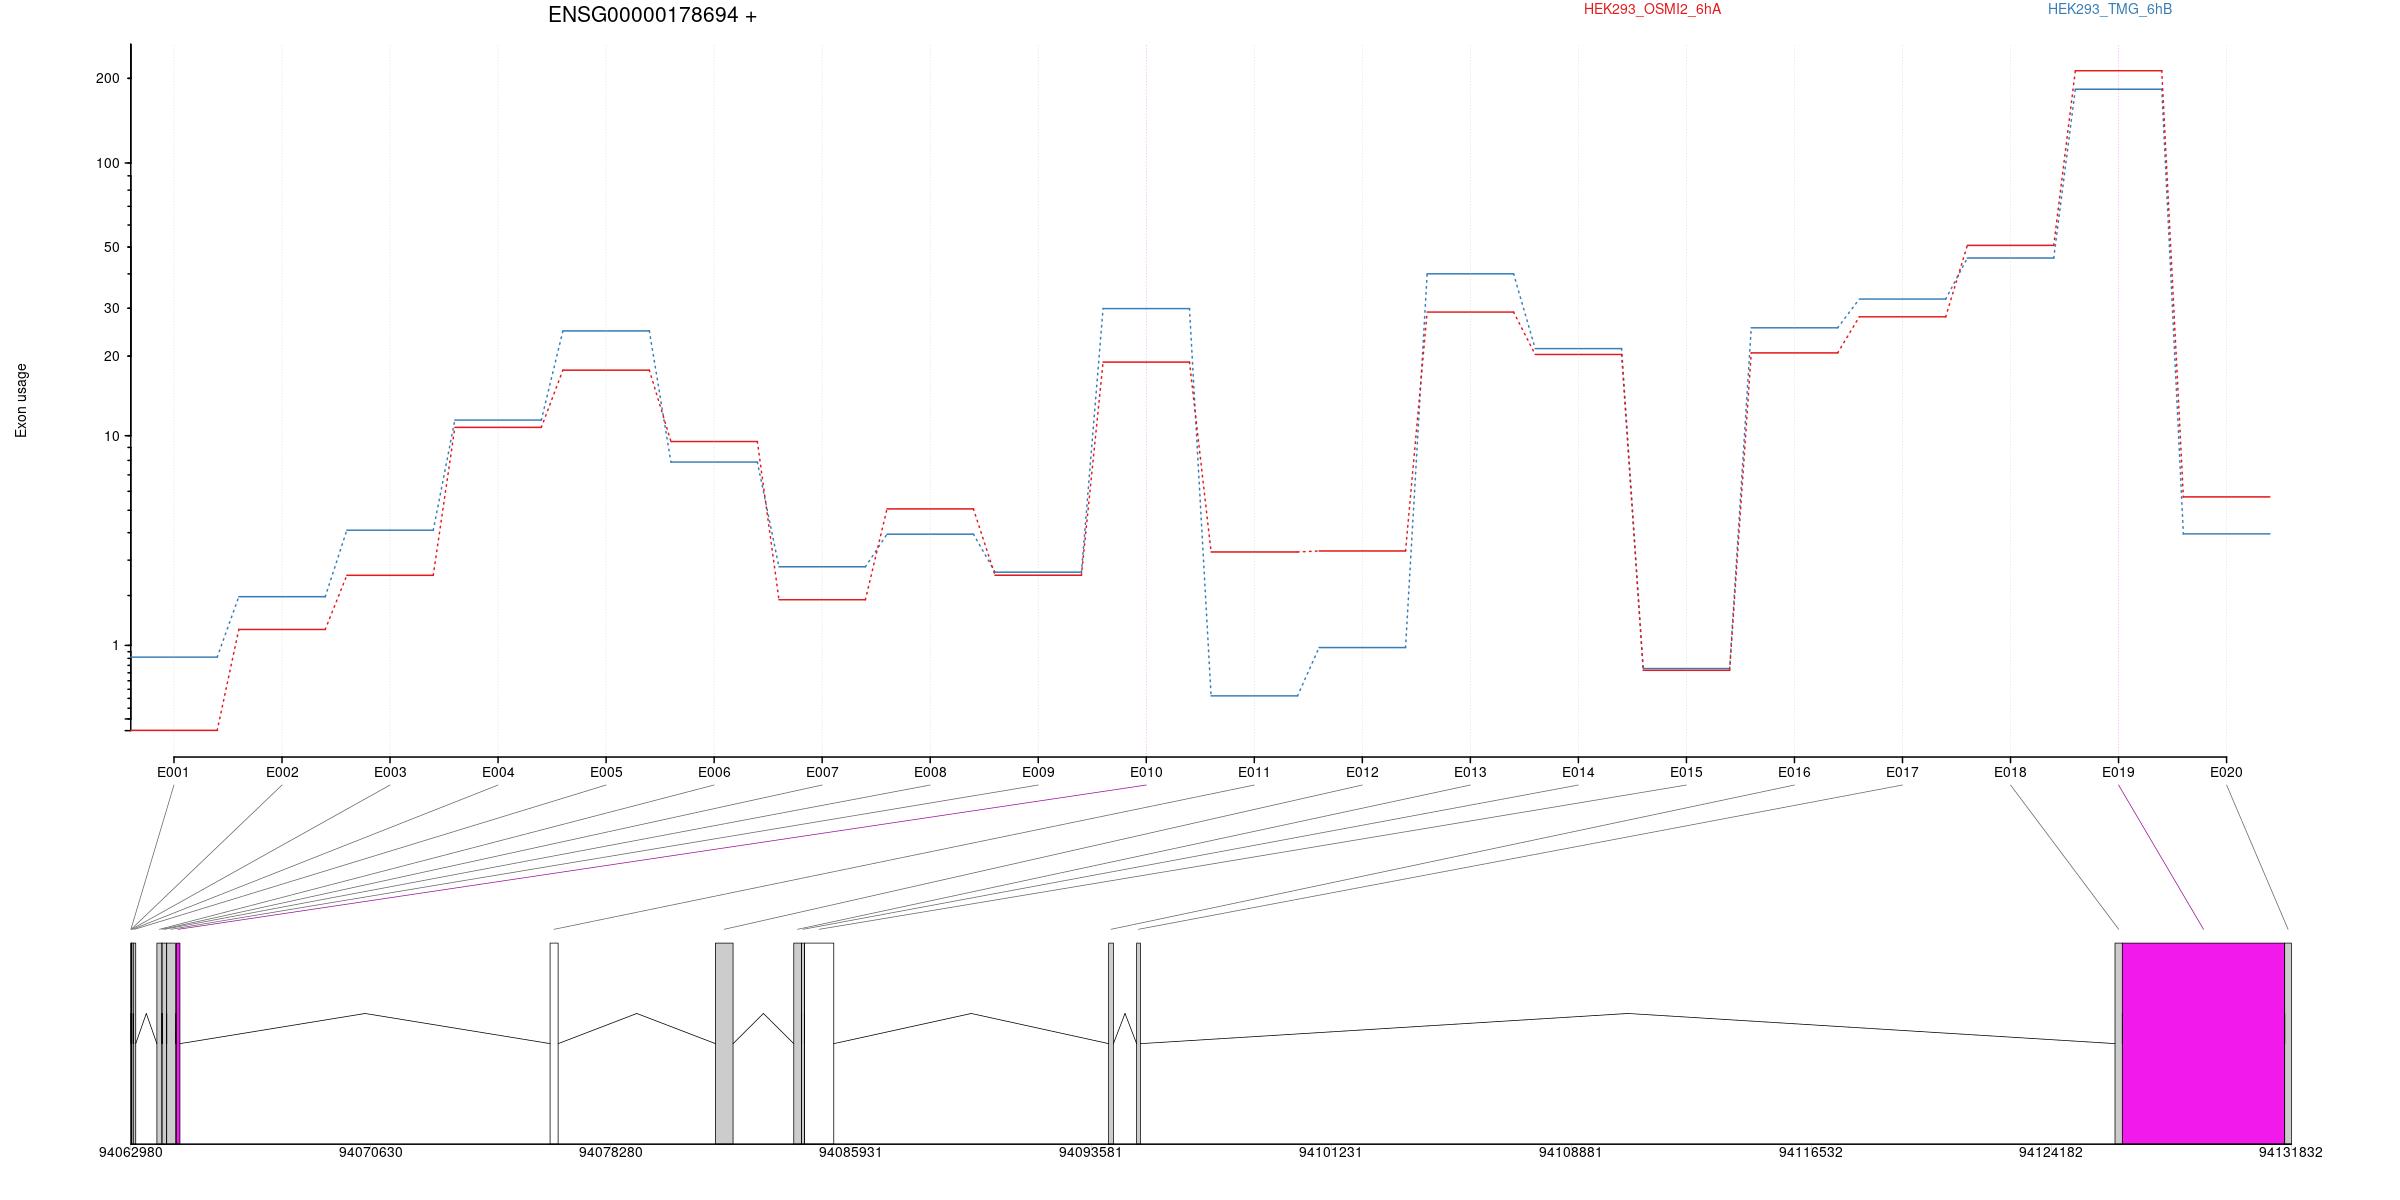This screenshot has width=2400, height=1200.
Task: Click the E005 exon label
Action: click(606, 772)
